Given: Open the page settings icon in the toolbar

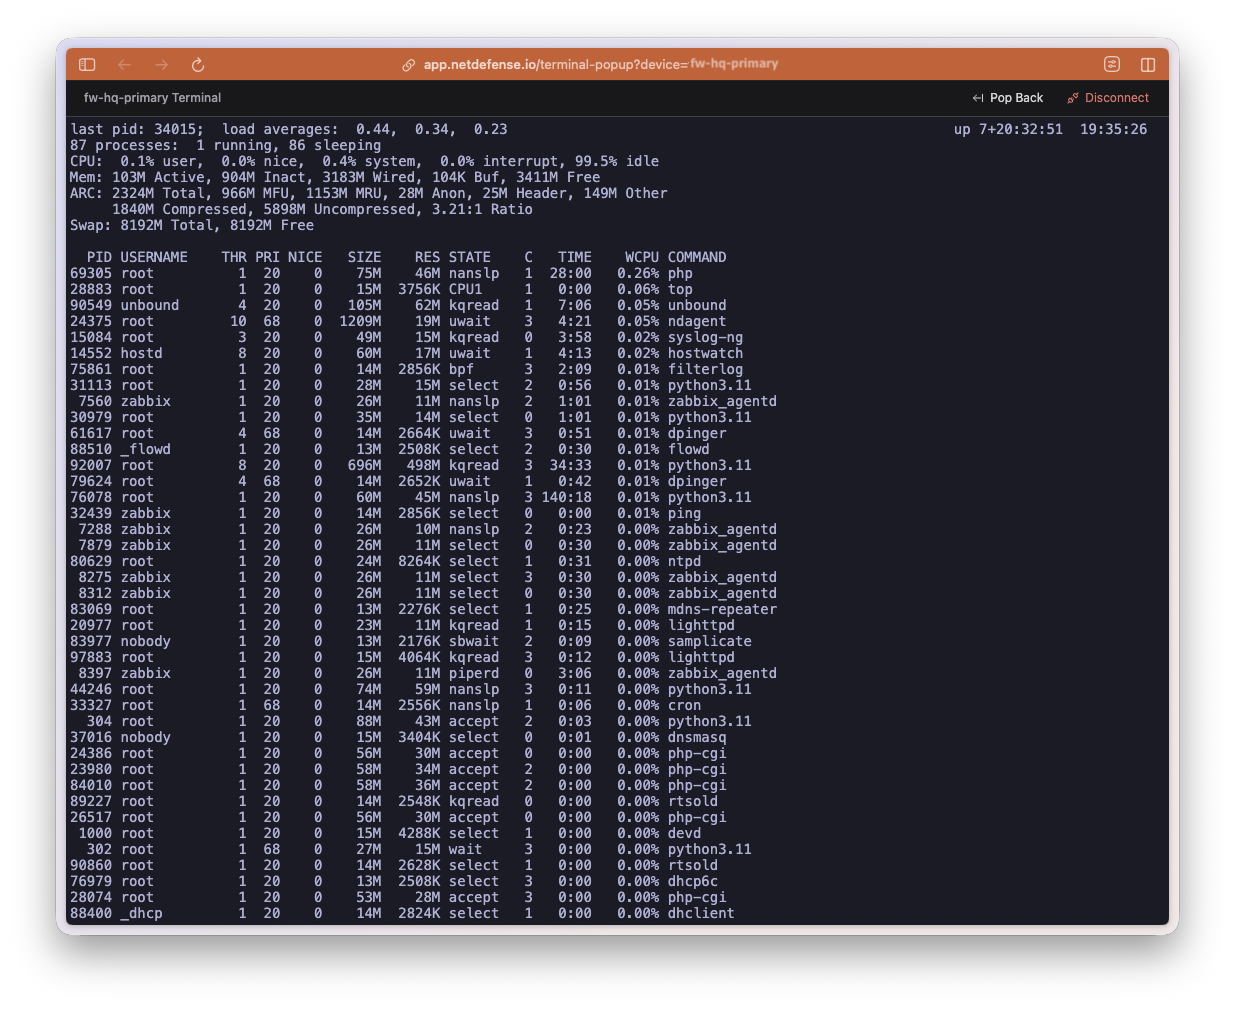Looking at the screenshot, I should point(1111,65).
